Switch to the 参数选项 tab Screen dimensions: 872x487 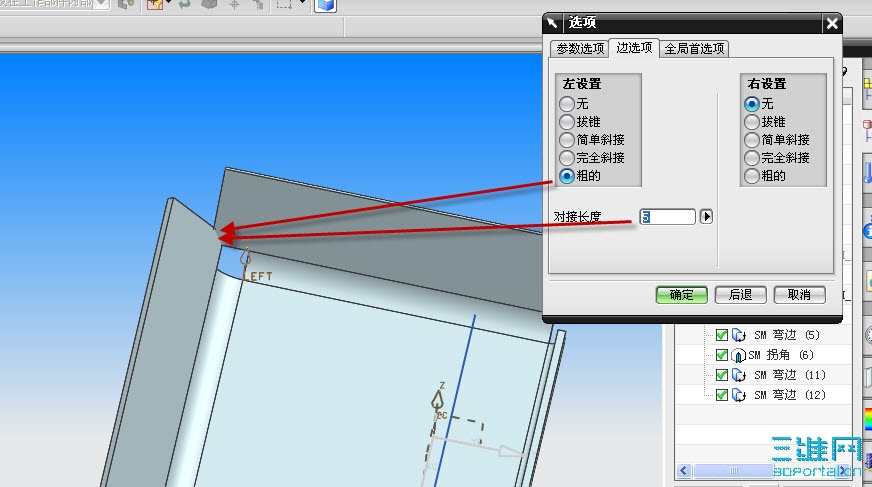coord(580,49)
